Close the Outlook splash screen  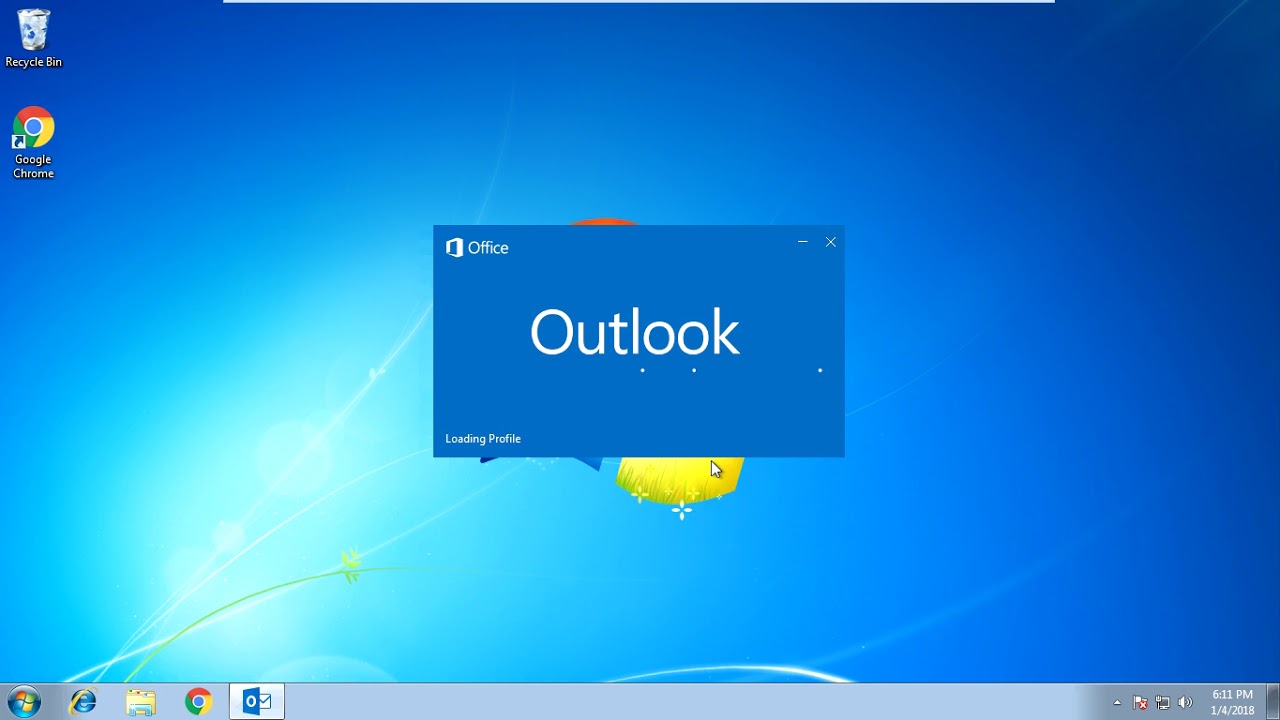tap(830, 242)
